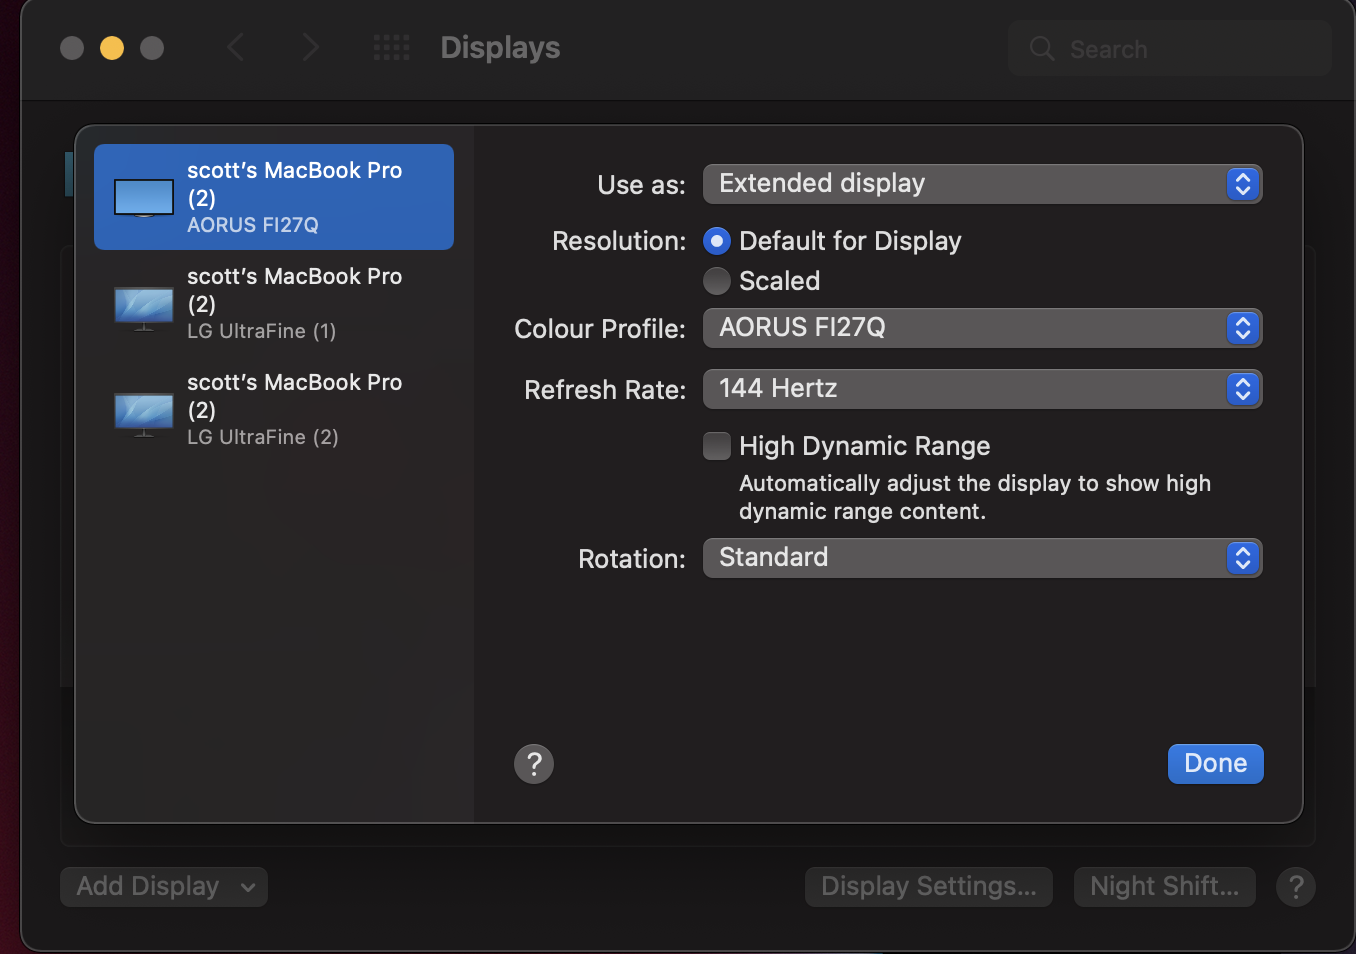
Task: Click the Done button
Action: click(1215, 764)
